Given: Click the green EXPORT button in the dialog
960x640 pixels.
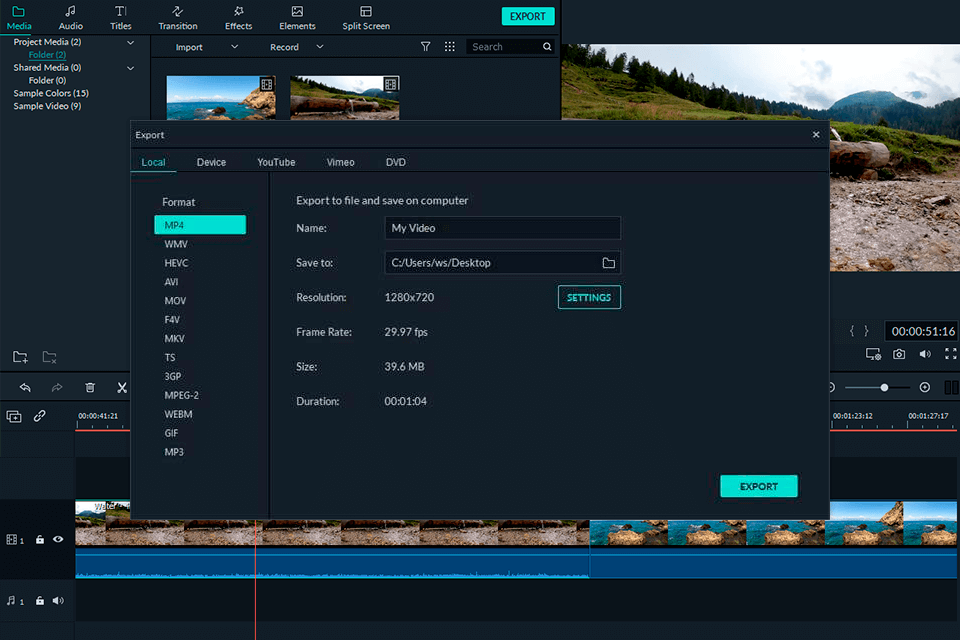Looking at the screenshot, I should coord(759,486).
